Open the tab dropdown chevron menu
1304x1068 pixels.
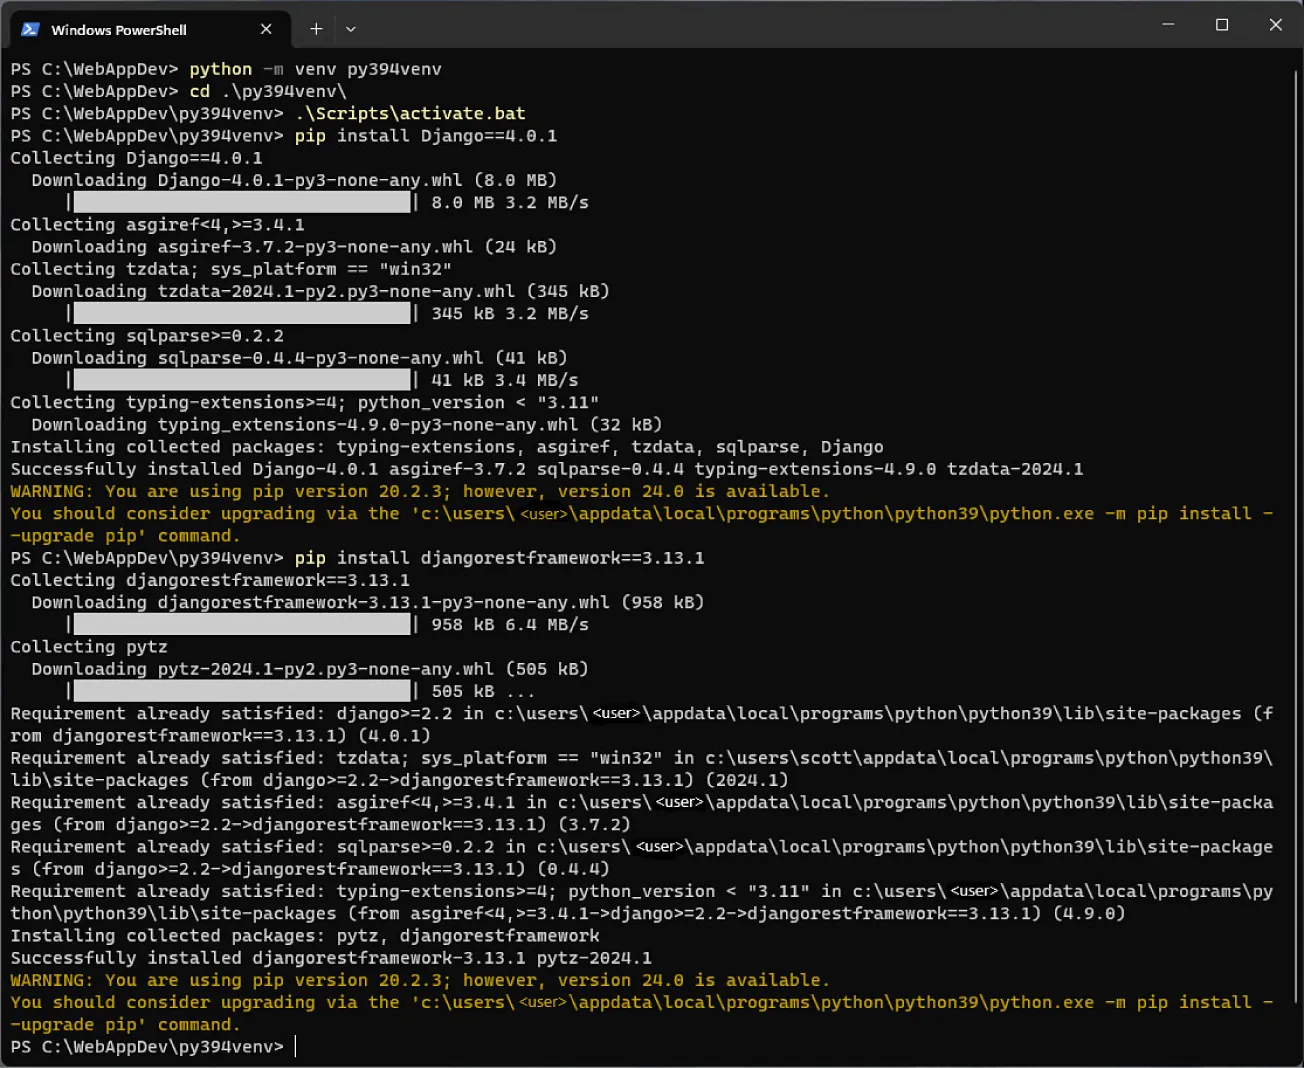(x=350, y=29)
